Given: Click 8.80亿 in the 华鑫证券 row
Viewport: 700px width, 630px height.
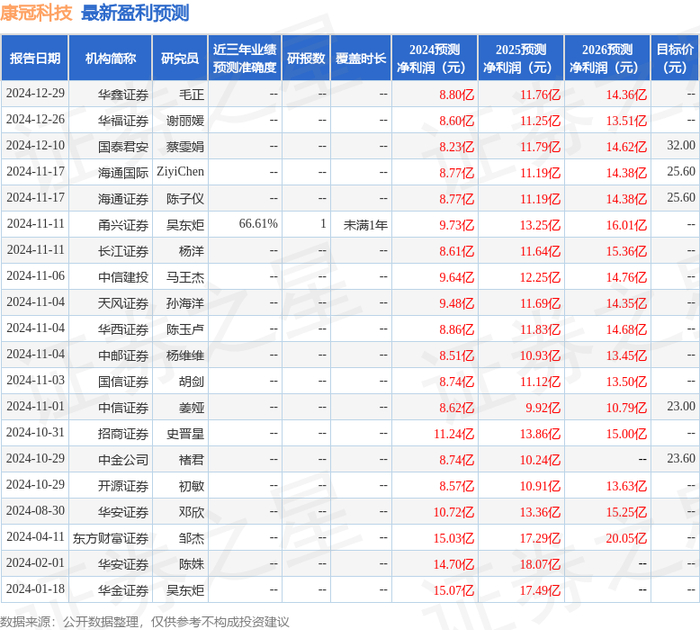Looking at the screenshot, I should [x=456, y=95].
